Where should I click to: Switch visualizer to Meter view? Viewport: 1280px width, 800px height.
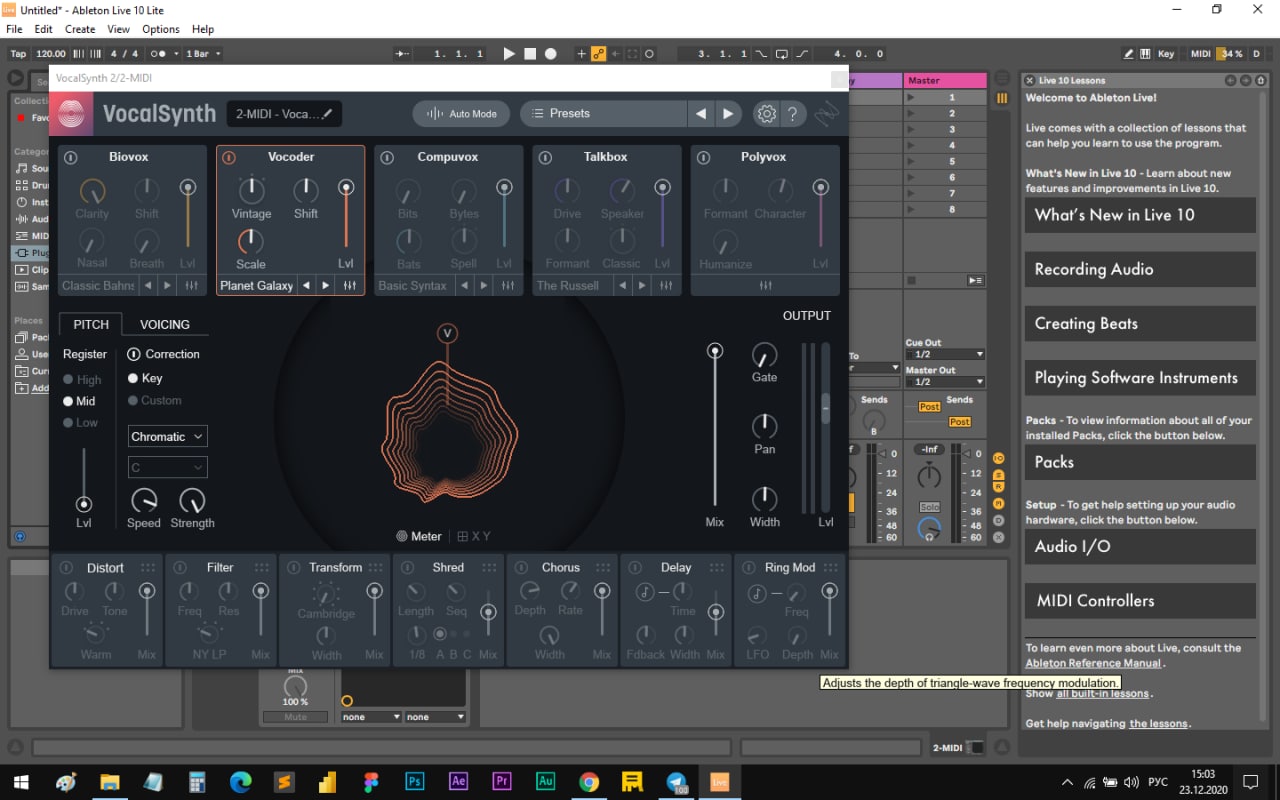click(x=419, y=536)
